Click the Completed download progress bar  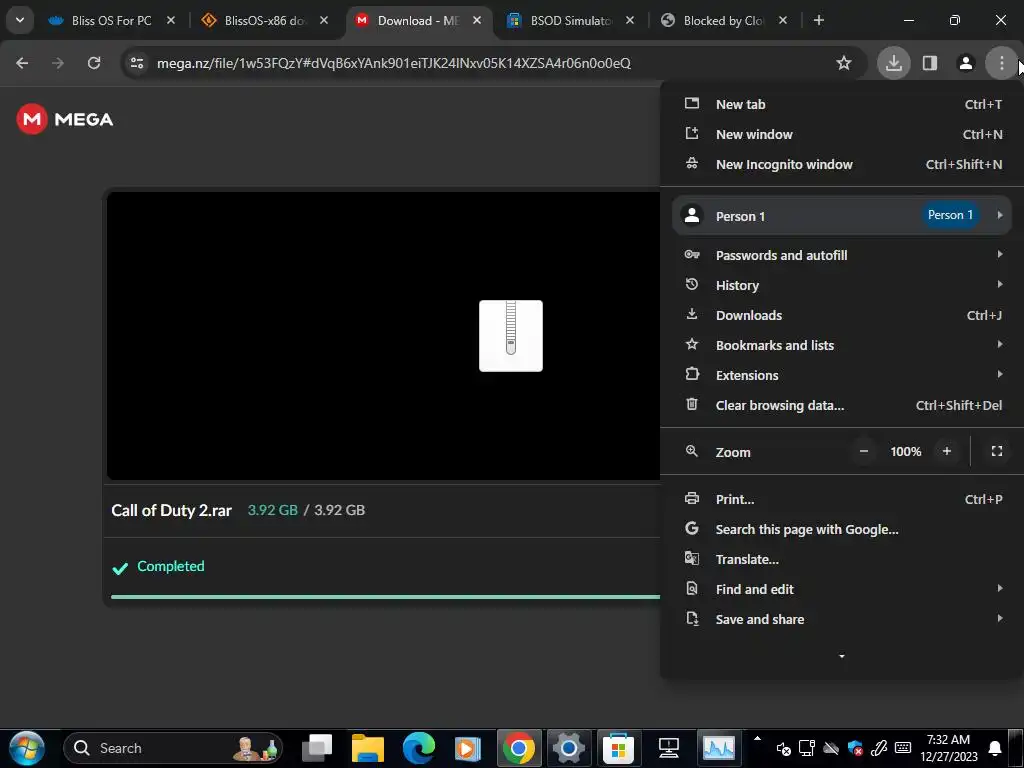[385, 597]
